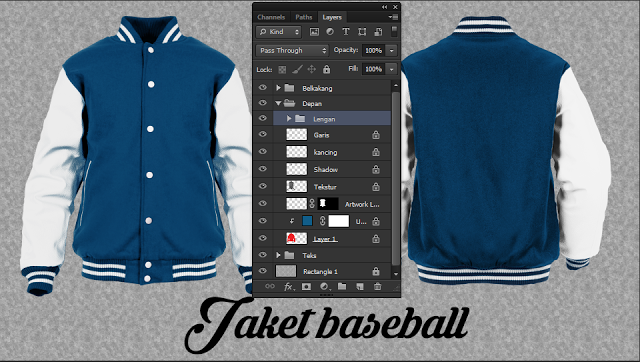Lock transparent pixels icon
640x362 pixels.
282,69
